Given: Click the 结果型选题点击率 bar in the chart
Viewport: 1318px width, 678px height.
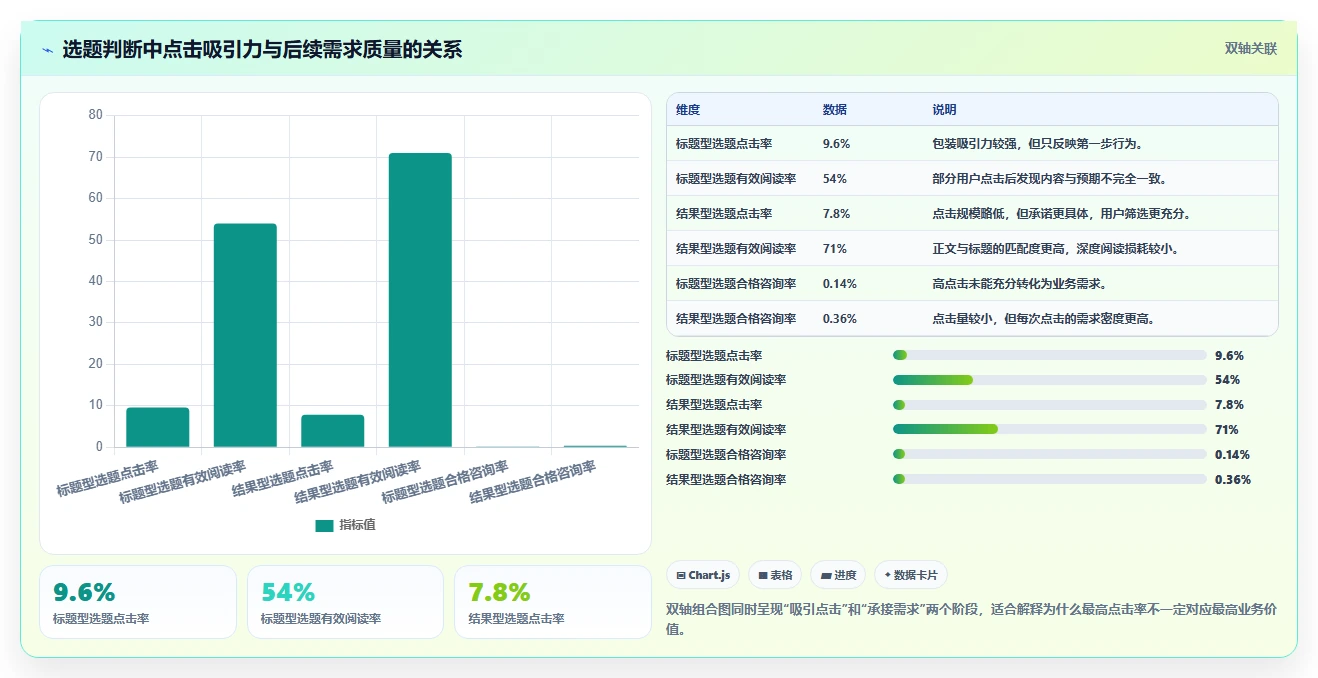Looking at the screenshot, I should 332,431.
